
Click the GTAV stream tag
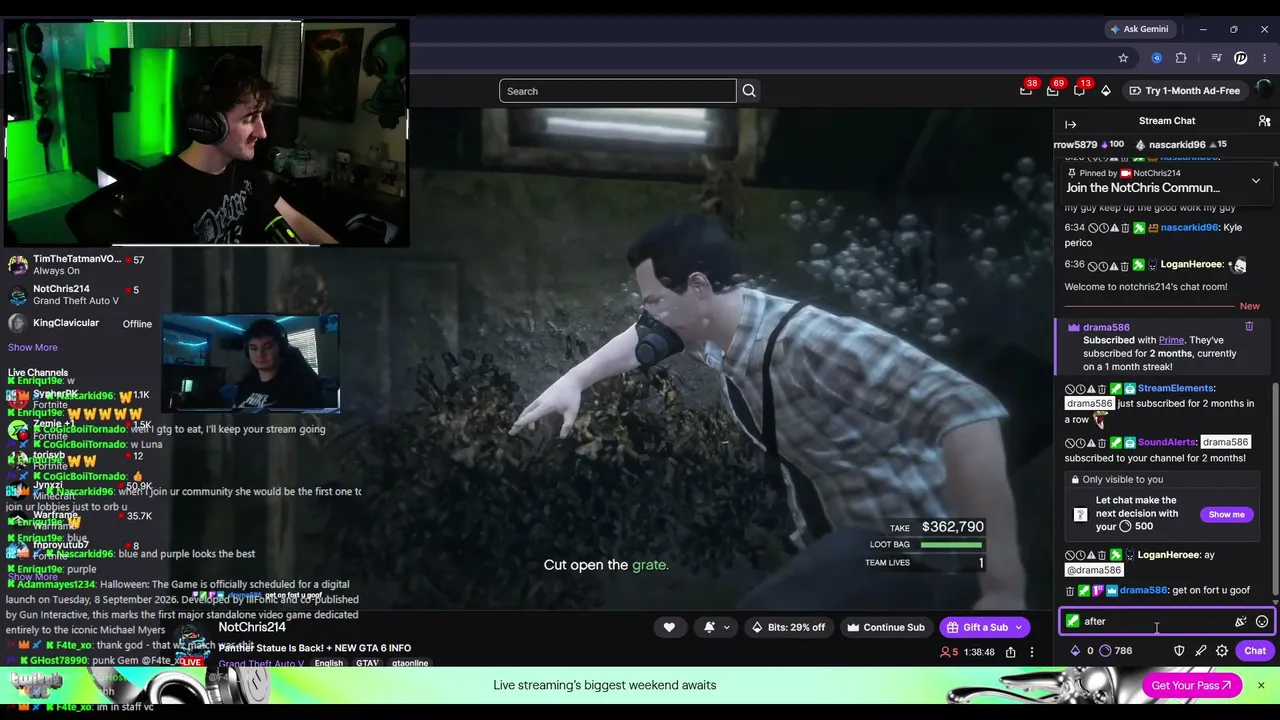[x=367, y=663]
